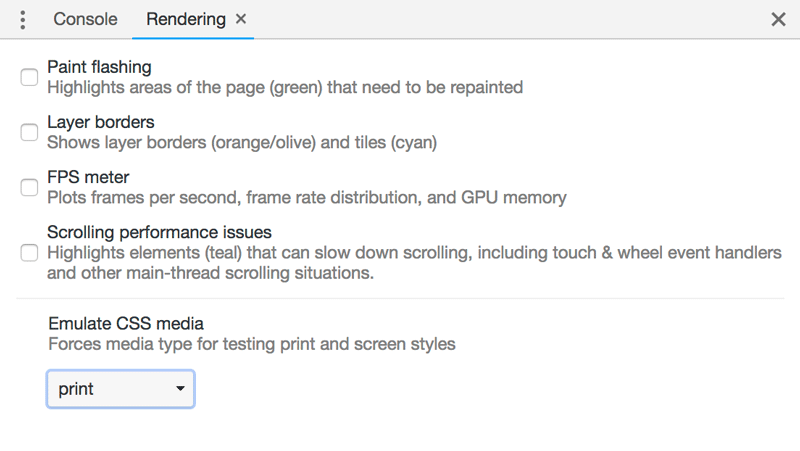Viewport: 800px width, 451px height.
Task: Close the DevTools drawer panel
Action: (x=778, y=19)
